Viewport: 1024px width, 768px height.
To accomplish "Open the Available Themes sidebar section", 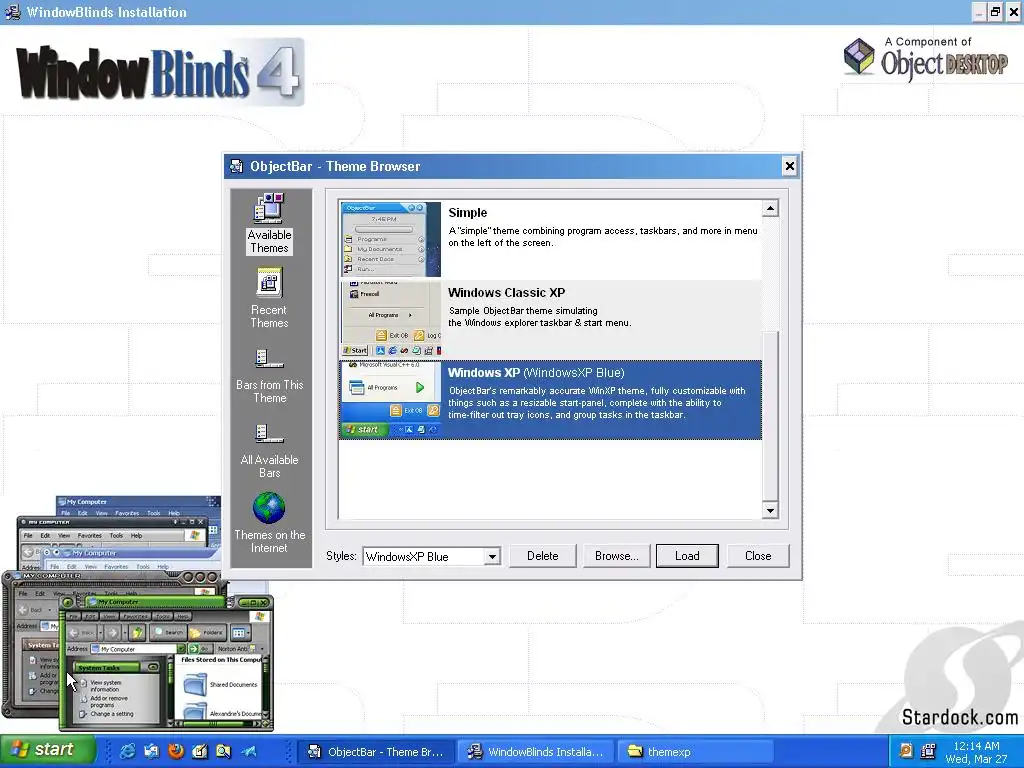I will [269, 223].
